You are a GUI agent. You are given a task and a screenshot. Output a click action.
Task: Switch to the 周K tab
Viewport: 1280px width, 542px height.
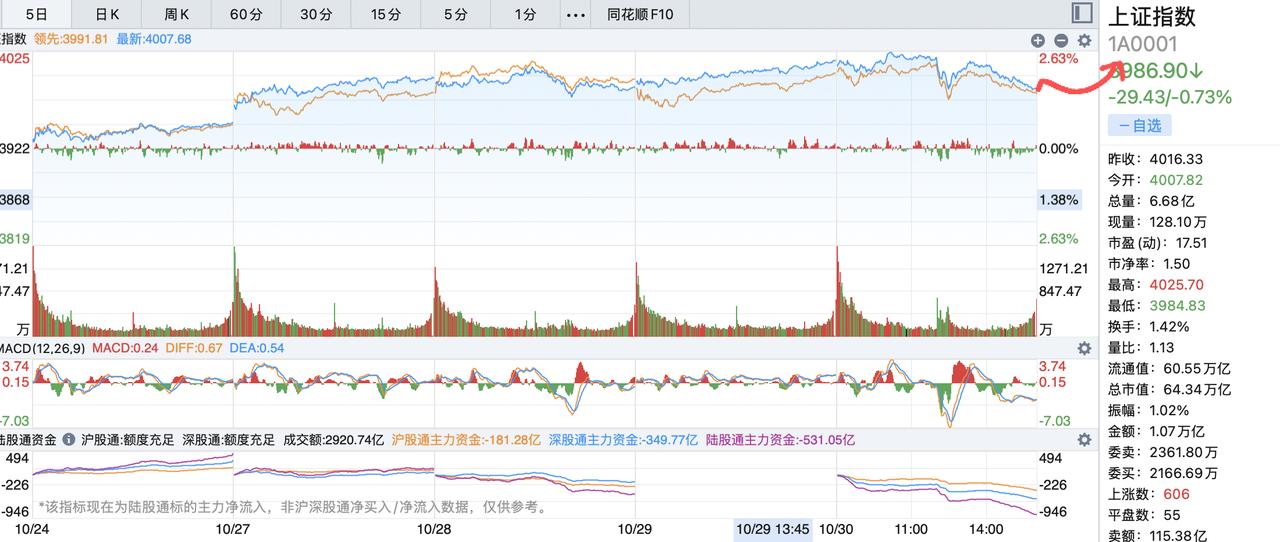177,14
